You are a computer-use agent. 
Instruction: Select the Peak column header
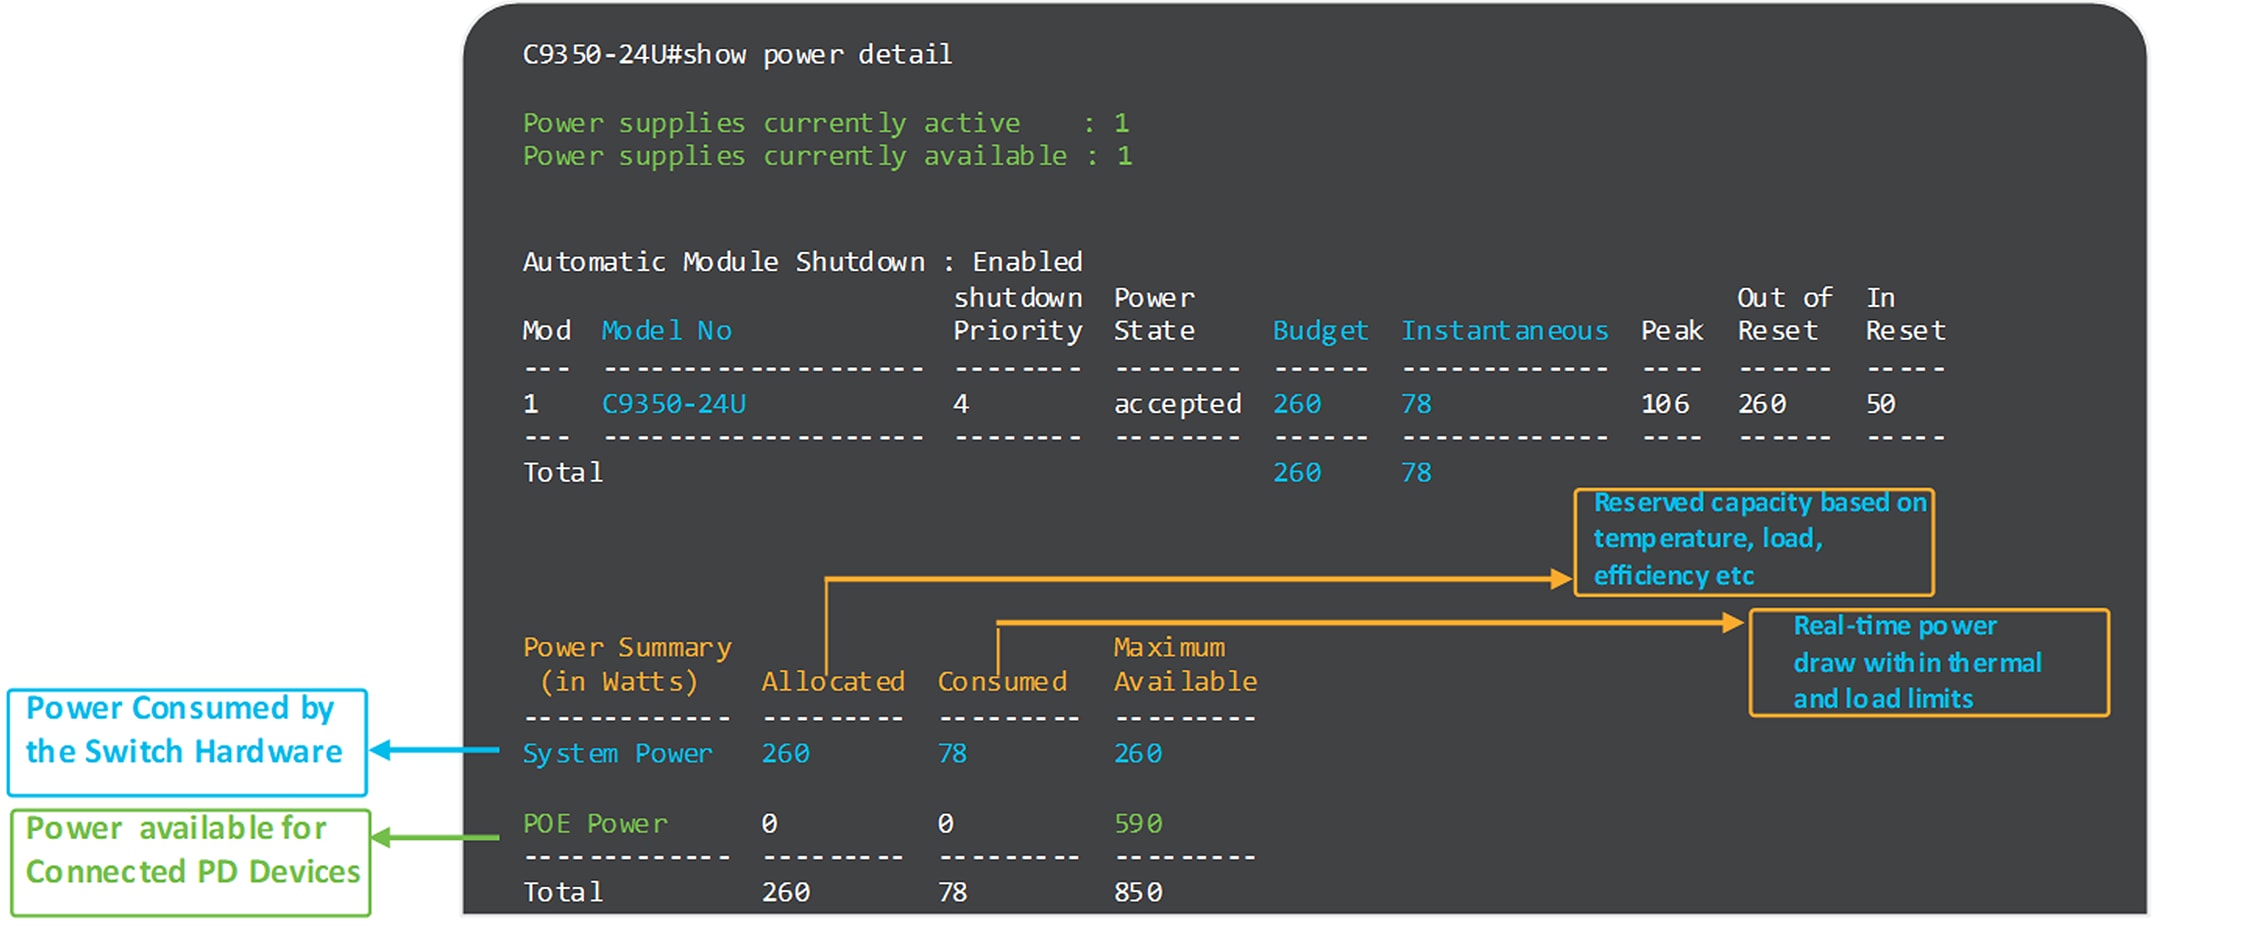point(1671,330)
